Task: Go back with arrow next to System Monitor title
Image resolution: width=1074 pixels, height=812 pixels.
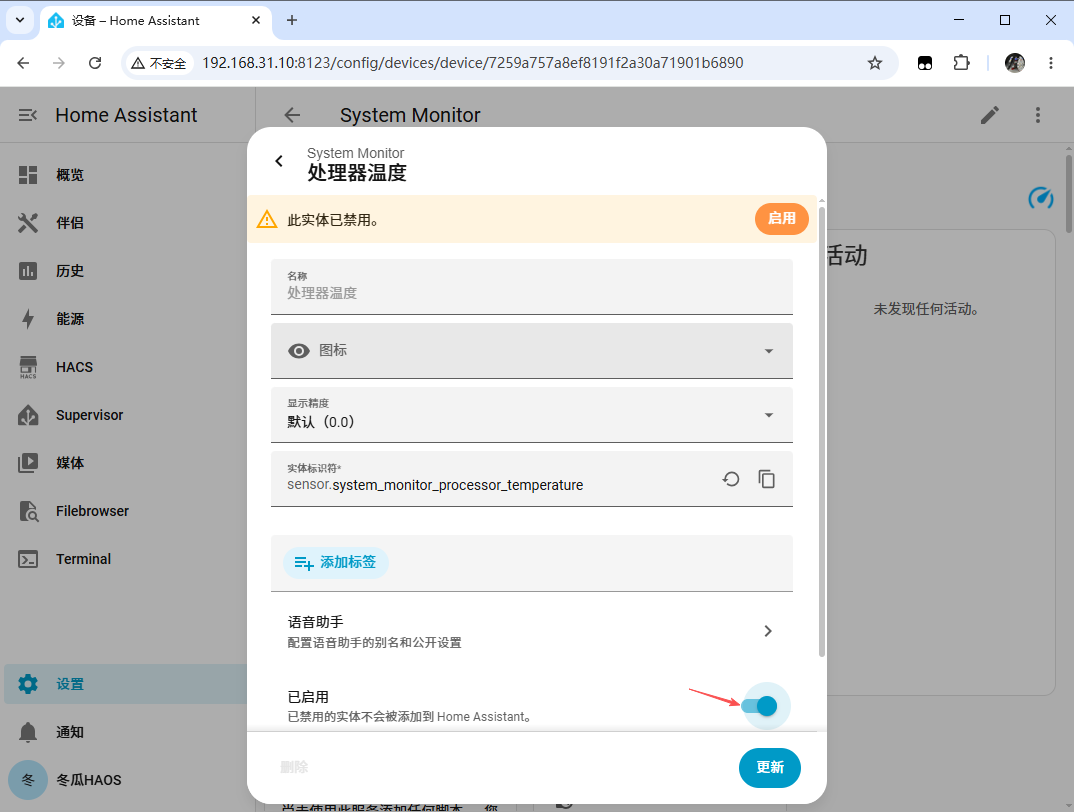Action: [292, 115]
